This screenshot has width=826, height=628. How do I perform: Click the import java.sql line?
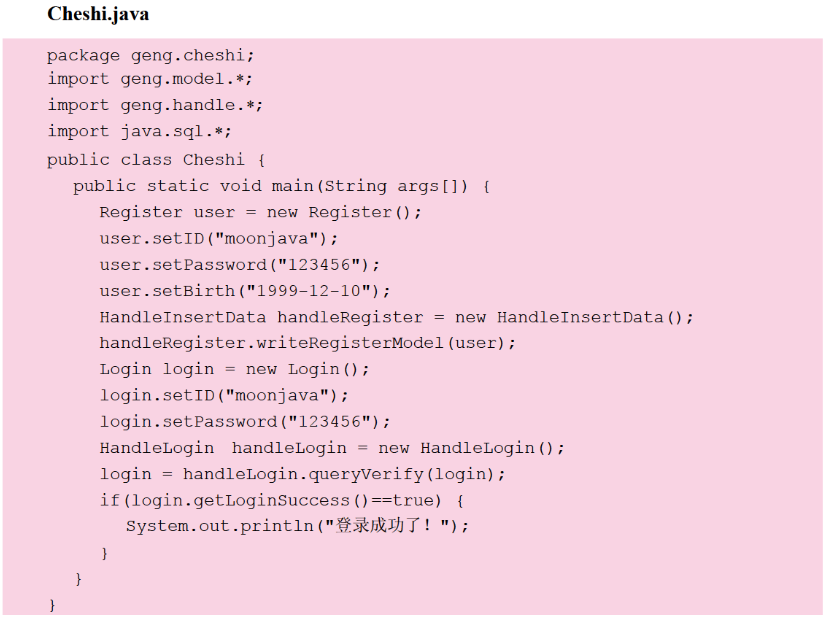click(140, 131)
